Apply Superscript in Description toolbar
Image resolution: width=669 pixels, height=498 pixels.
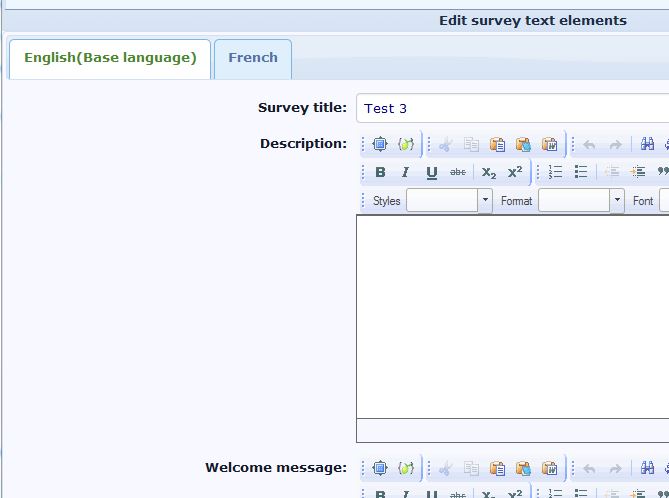(515, 172)
